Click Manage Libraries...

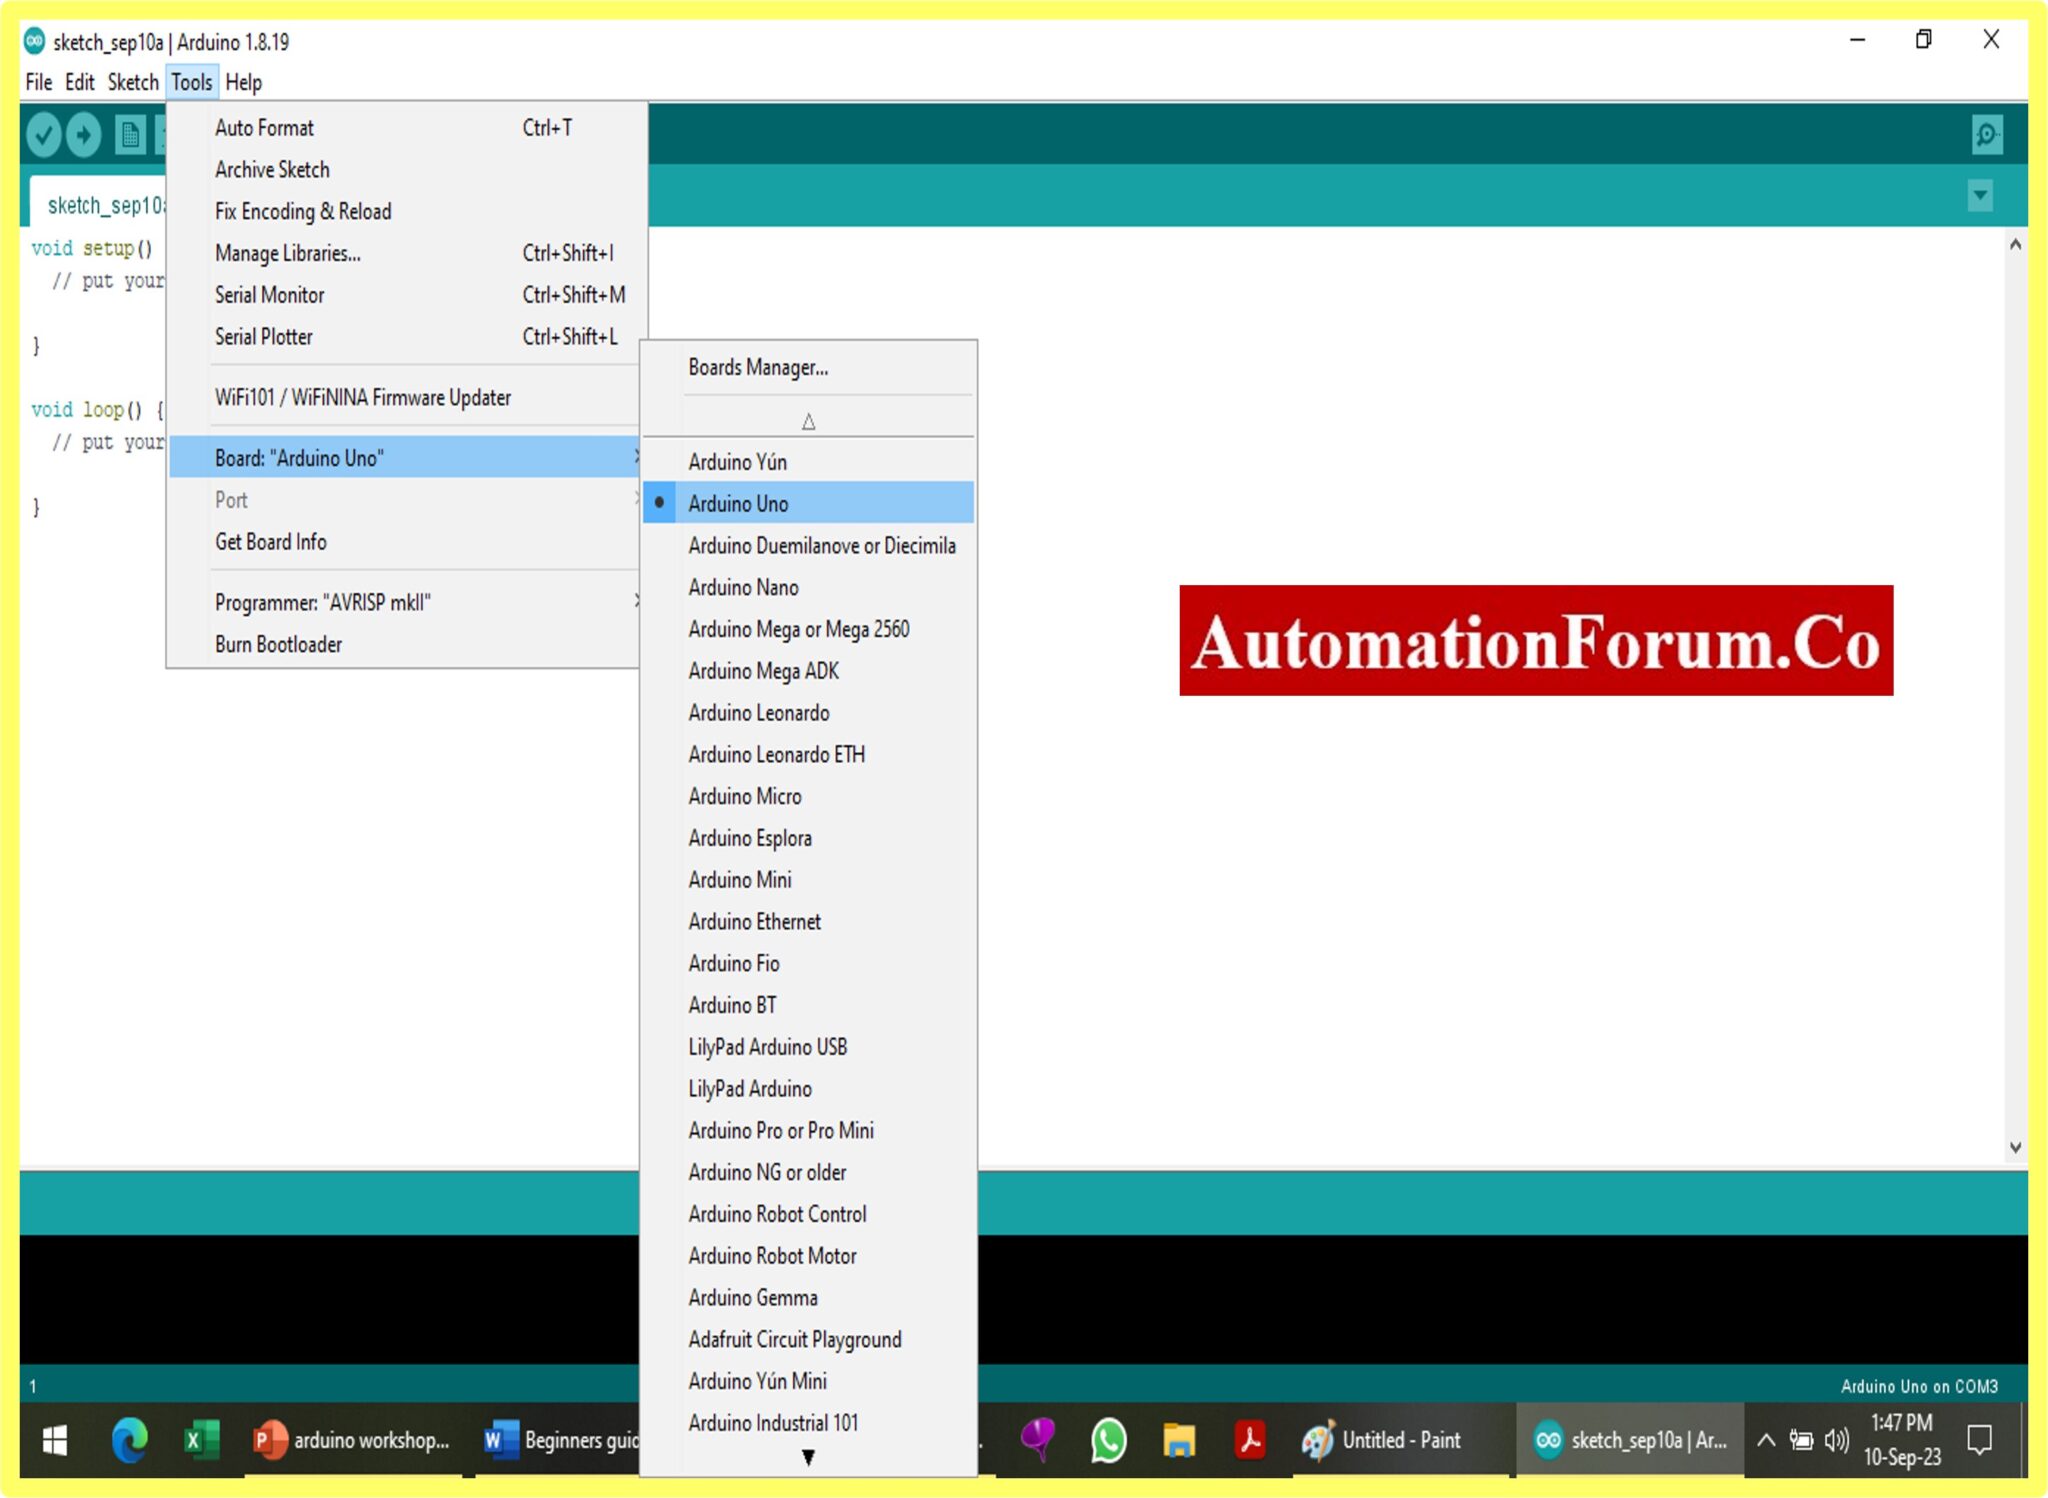[405, 253]
